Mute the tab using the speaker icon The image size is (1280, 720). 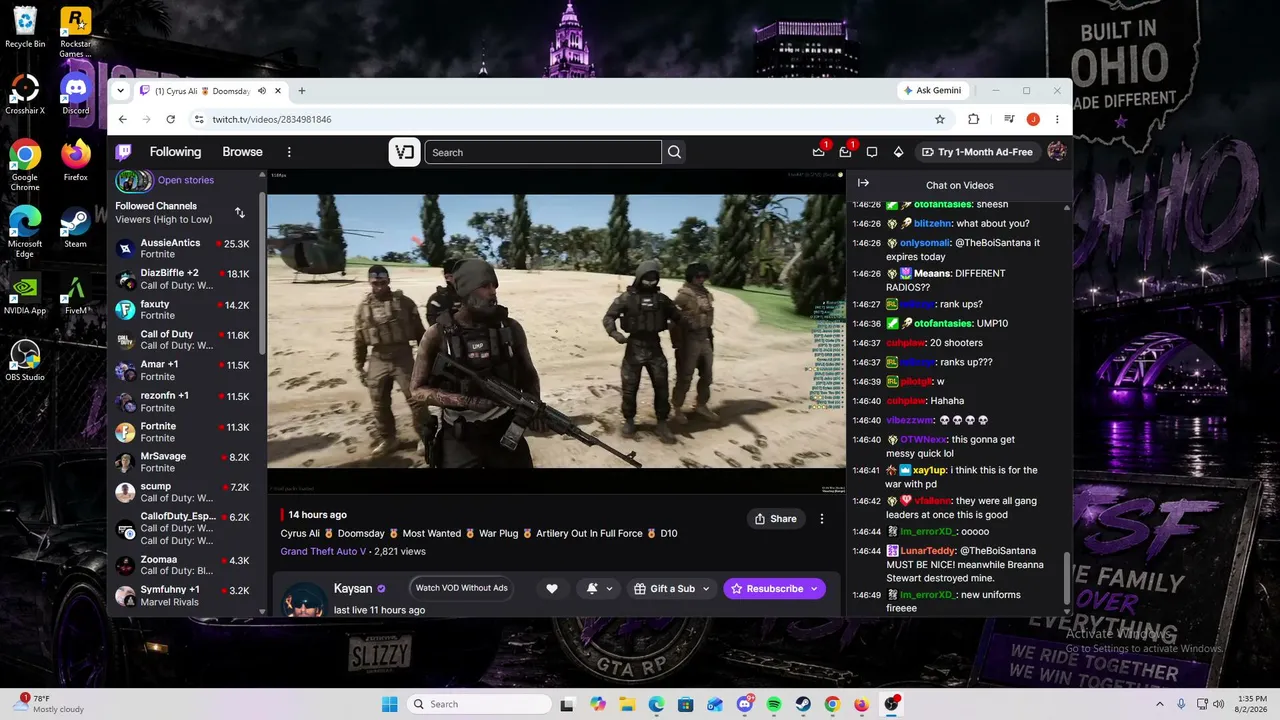point(261,91)
